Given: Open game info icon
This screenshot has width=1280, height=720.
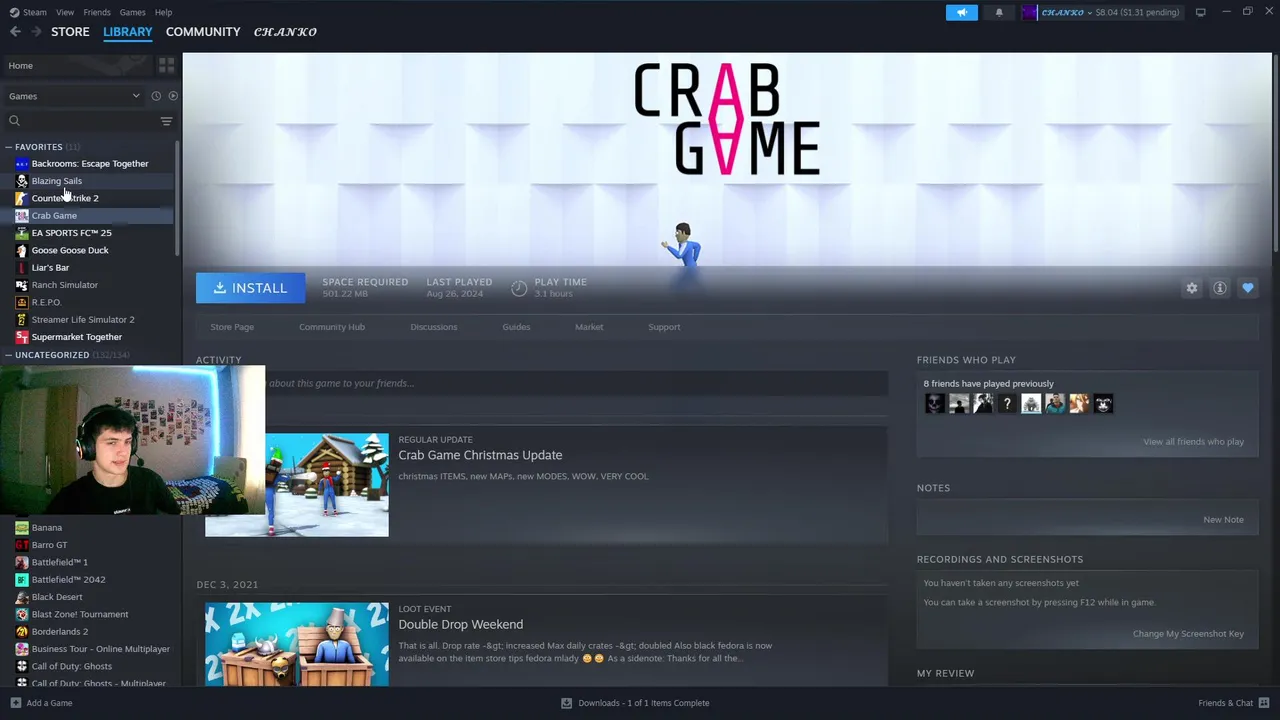Looking at the screenshot, I should click(x=1220, y=288).
